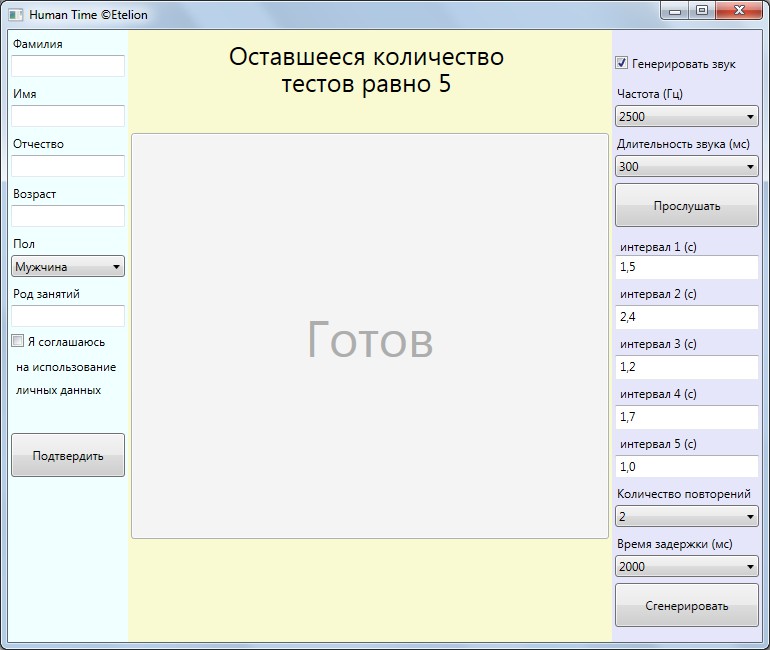Expand the Длительность звука (мс) combo box
The width and height of the screenshot is (770, 650).
coord(687,167)
